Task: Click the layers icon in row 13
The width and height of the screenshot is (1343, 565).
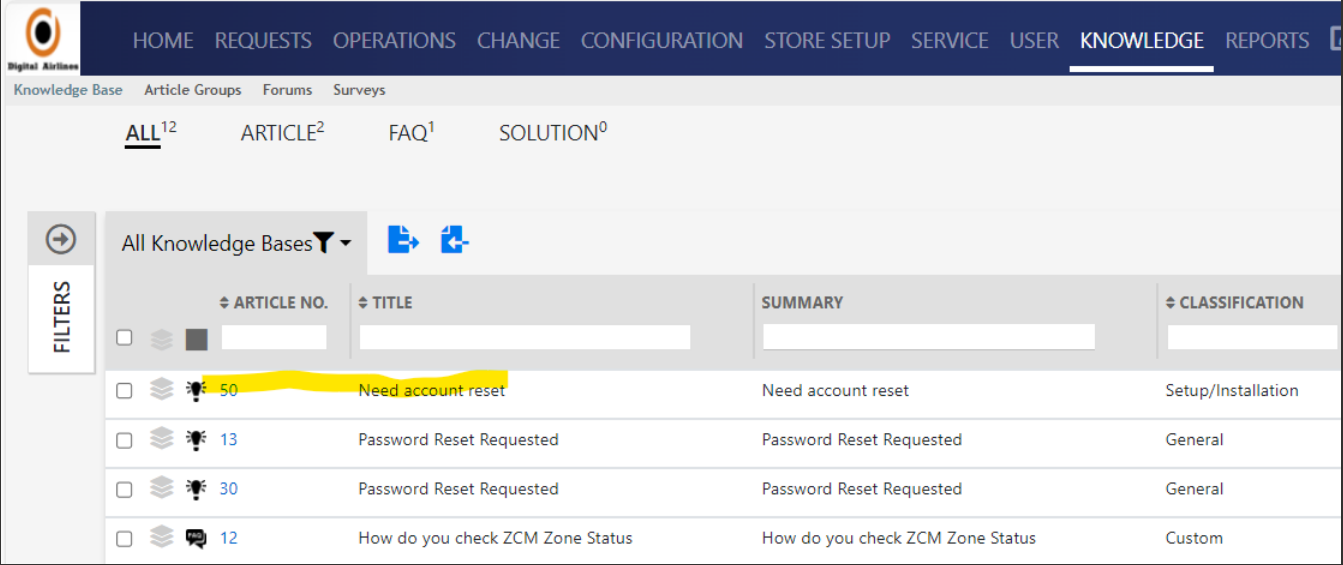Action: point(162,439)
